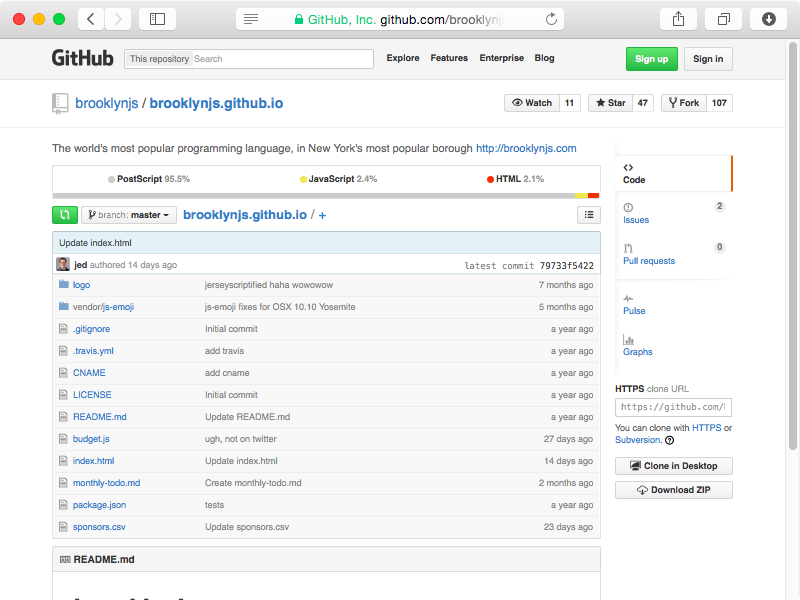This screenshot has width=800, height=600.
Task: Click Clone in Desktop button
Action: [673, 466]
